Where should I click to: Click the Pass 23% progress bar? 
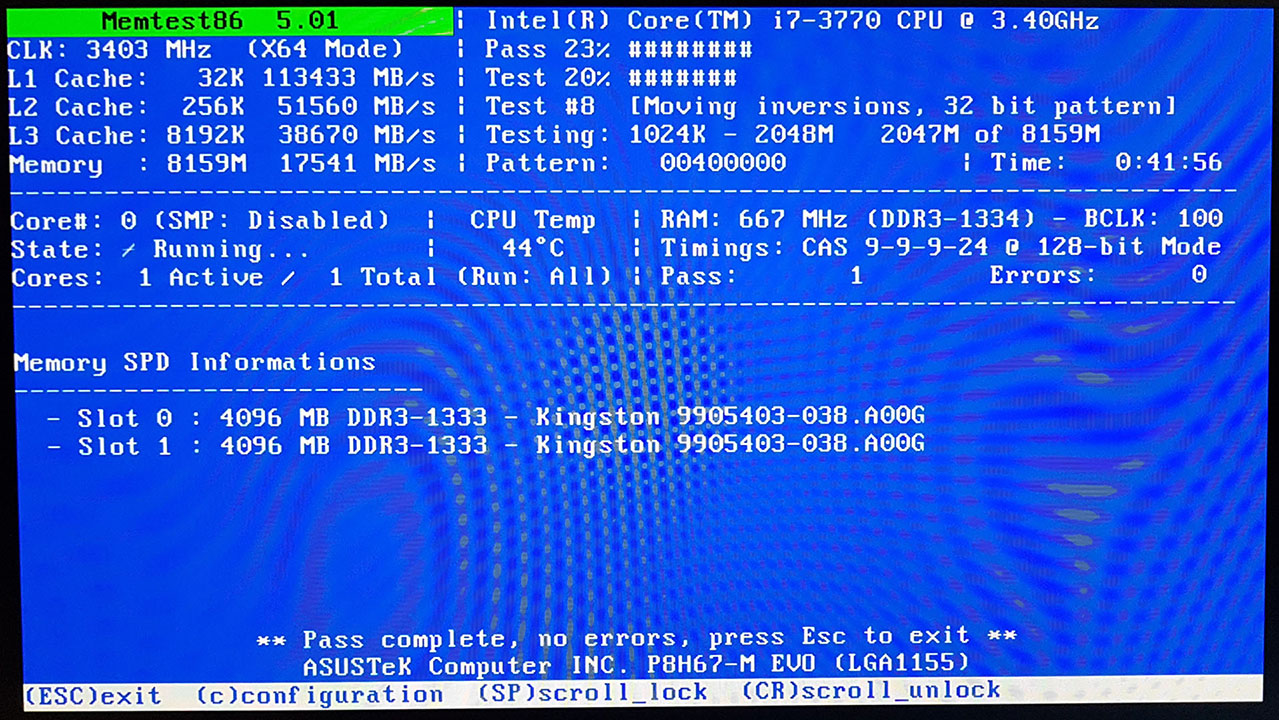619,49
